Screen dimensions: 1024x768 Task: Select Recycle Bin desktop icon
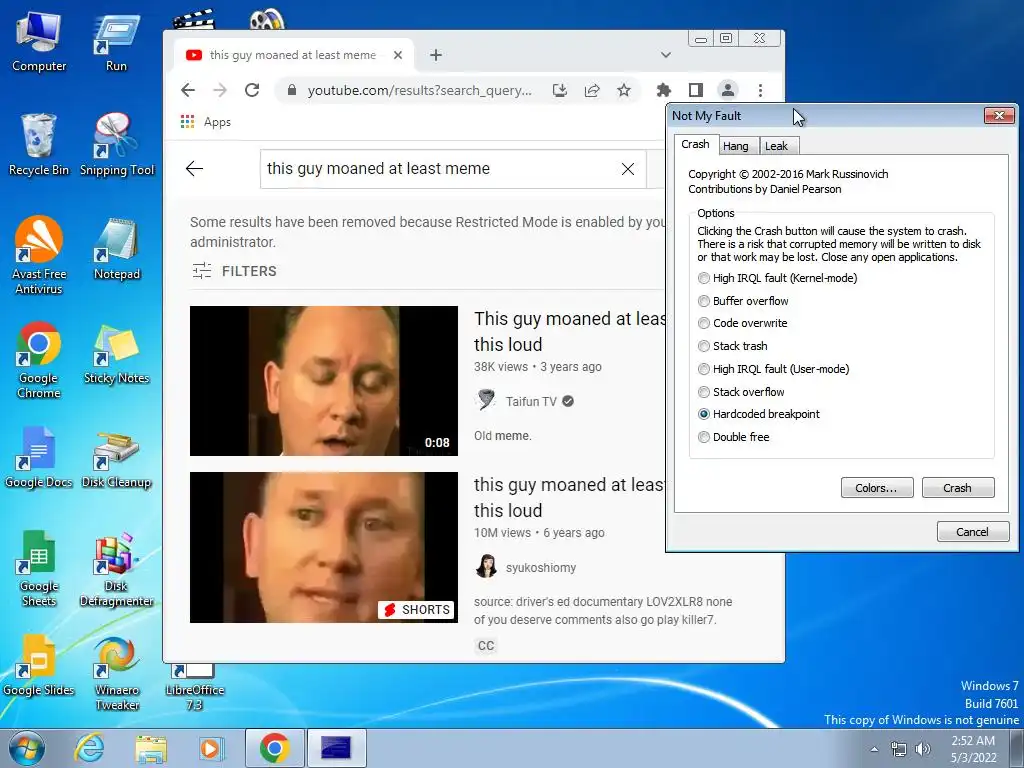point(39,145)
